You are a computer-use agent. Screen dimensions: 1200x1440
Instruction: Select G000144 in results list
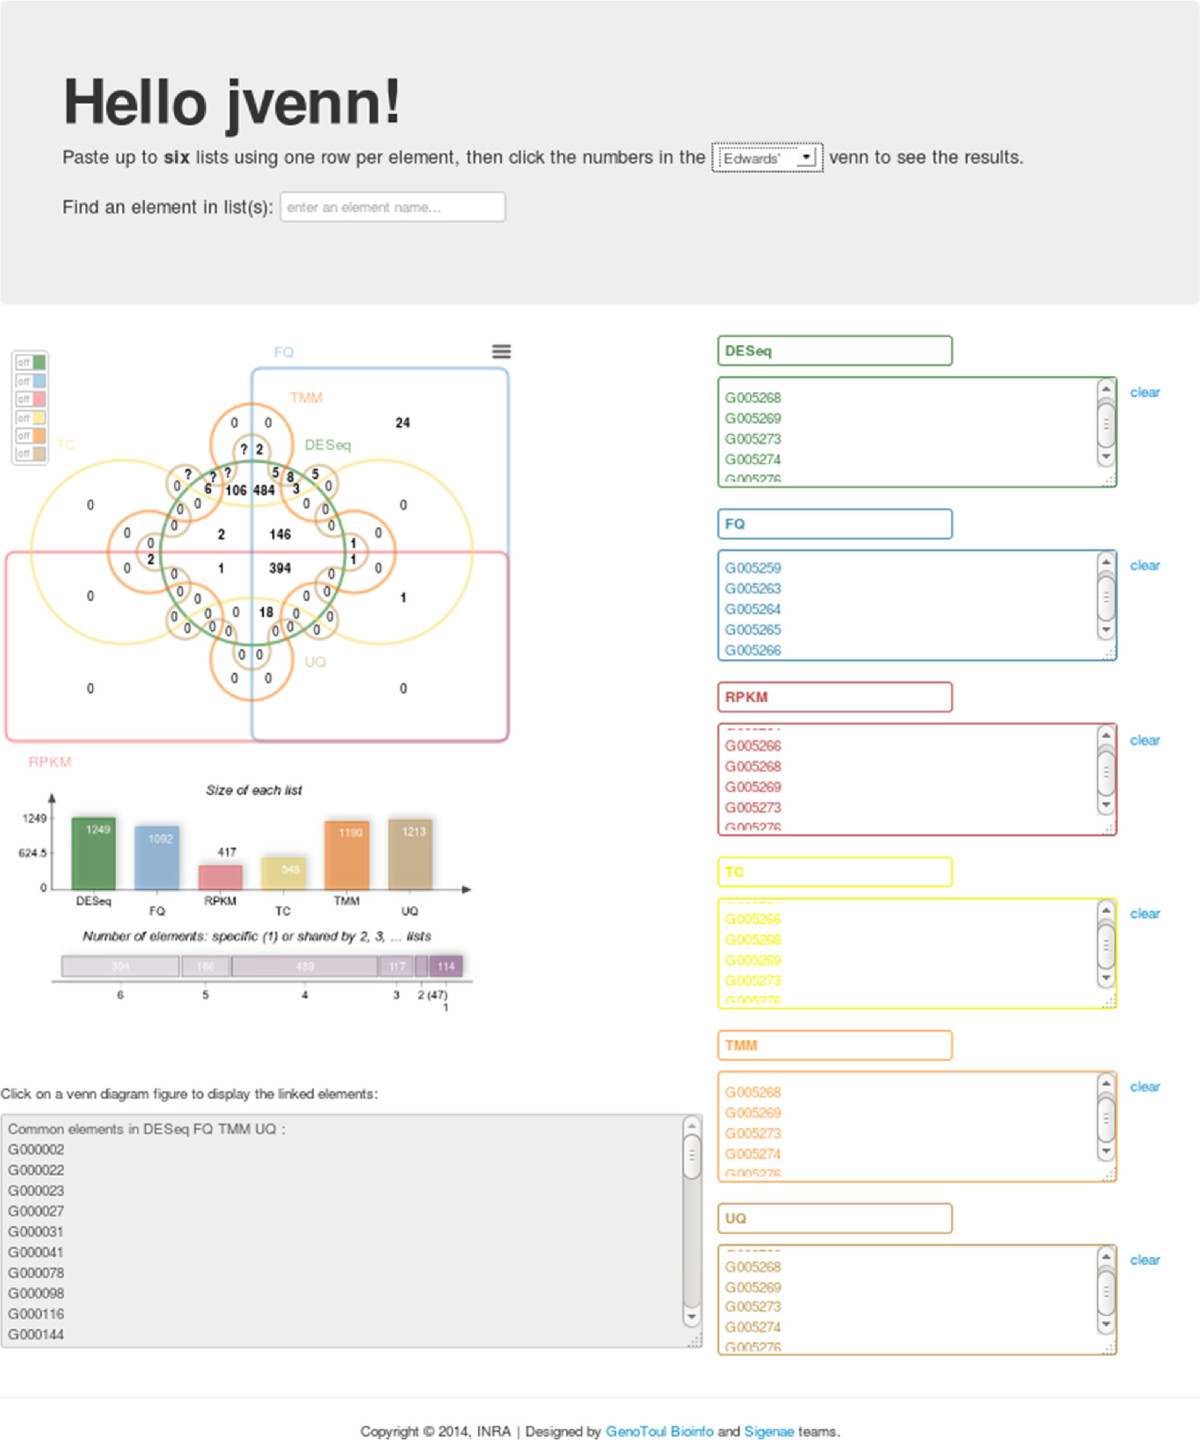point(36,1334)
